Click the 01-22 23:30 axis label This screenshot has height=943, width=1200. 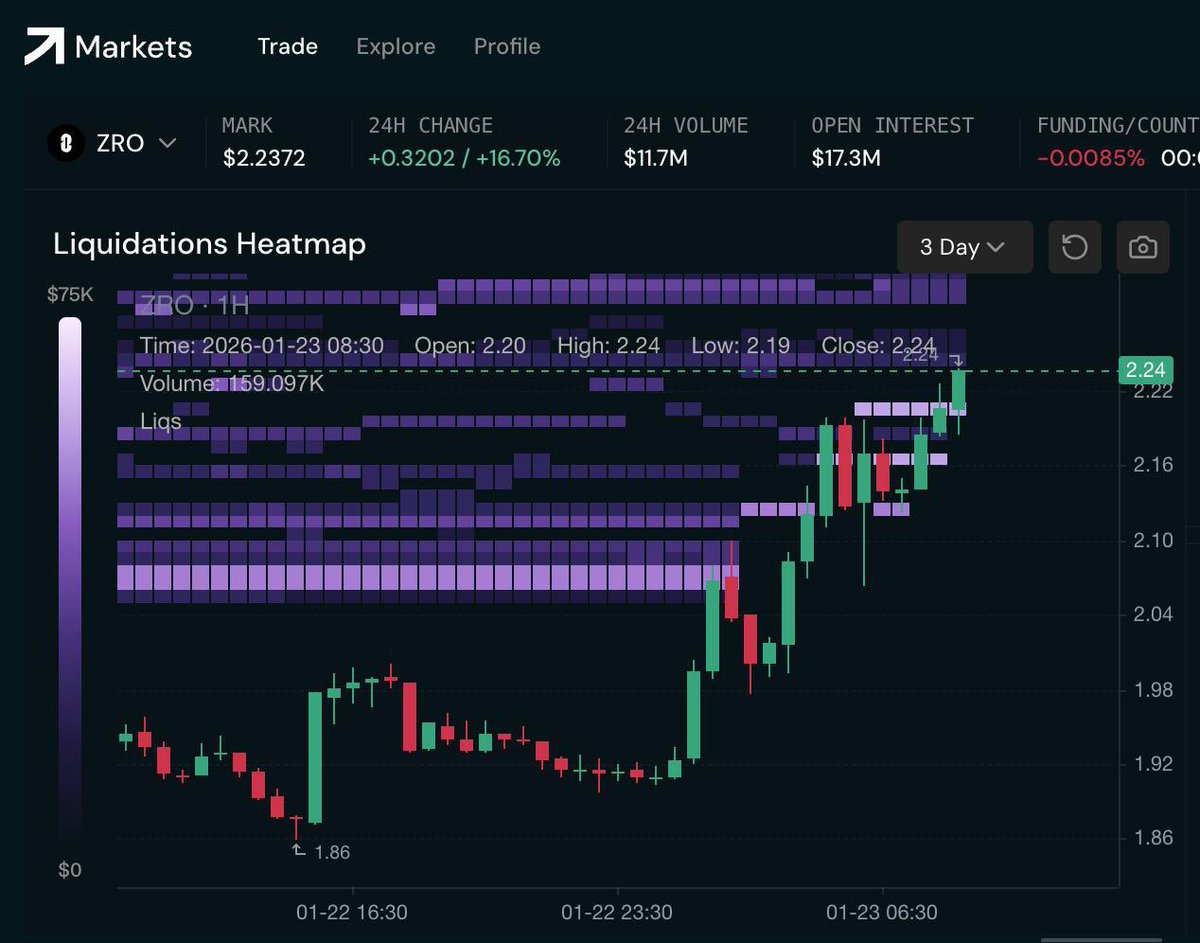click(617, 912)
